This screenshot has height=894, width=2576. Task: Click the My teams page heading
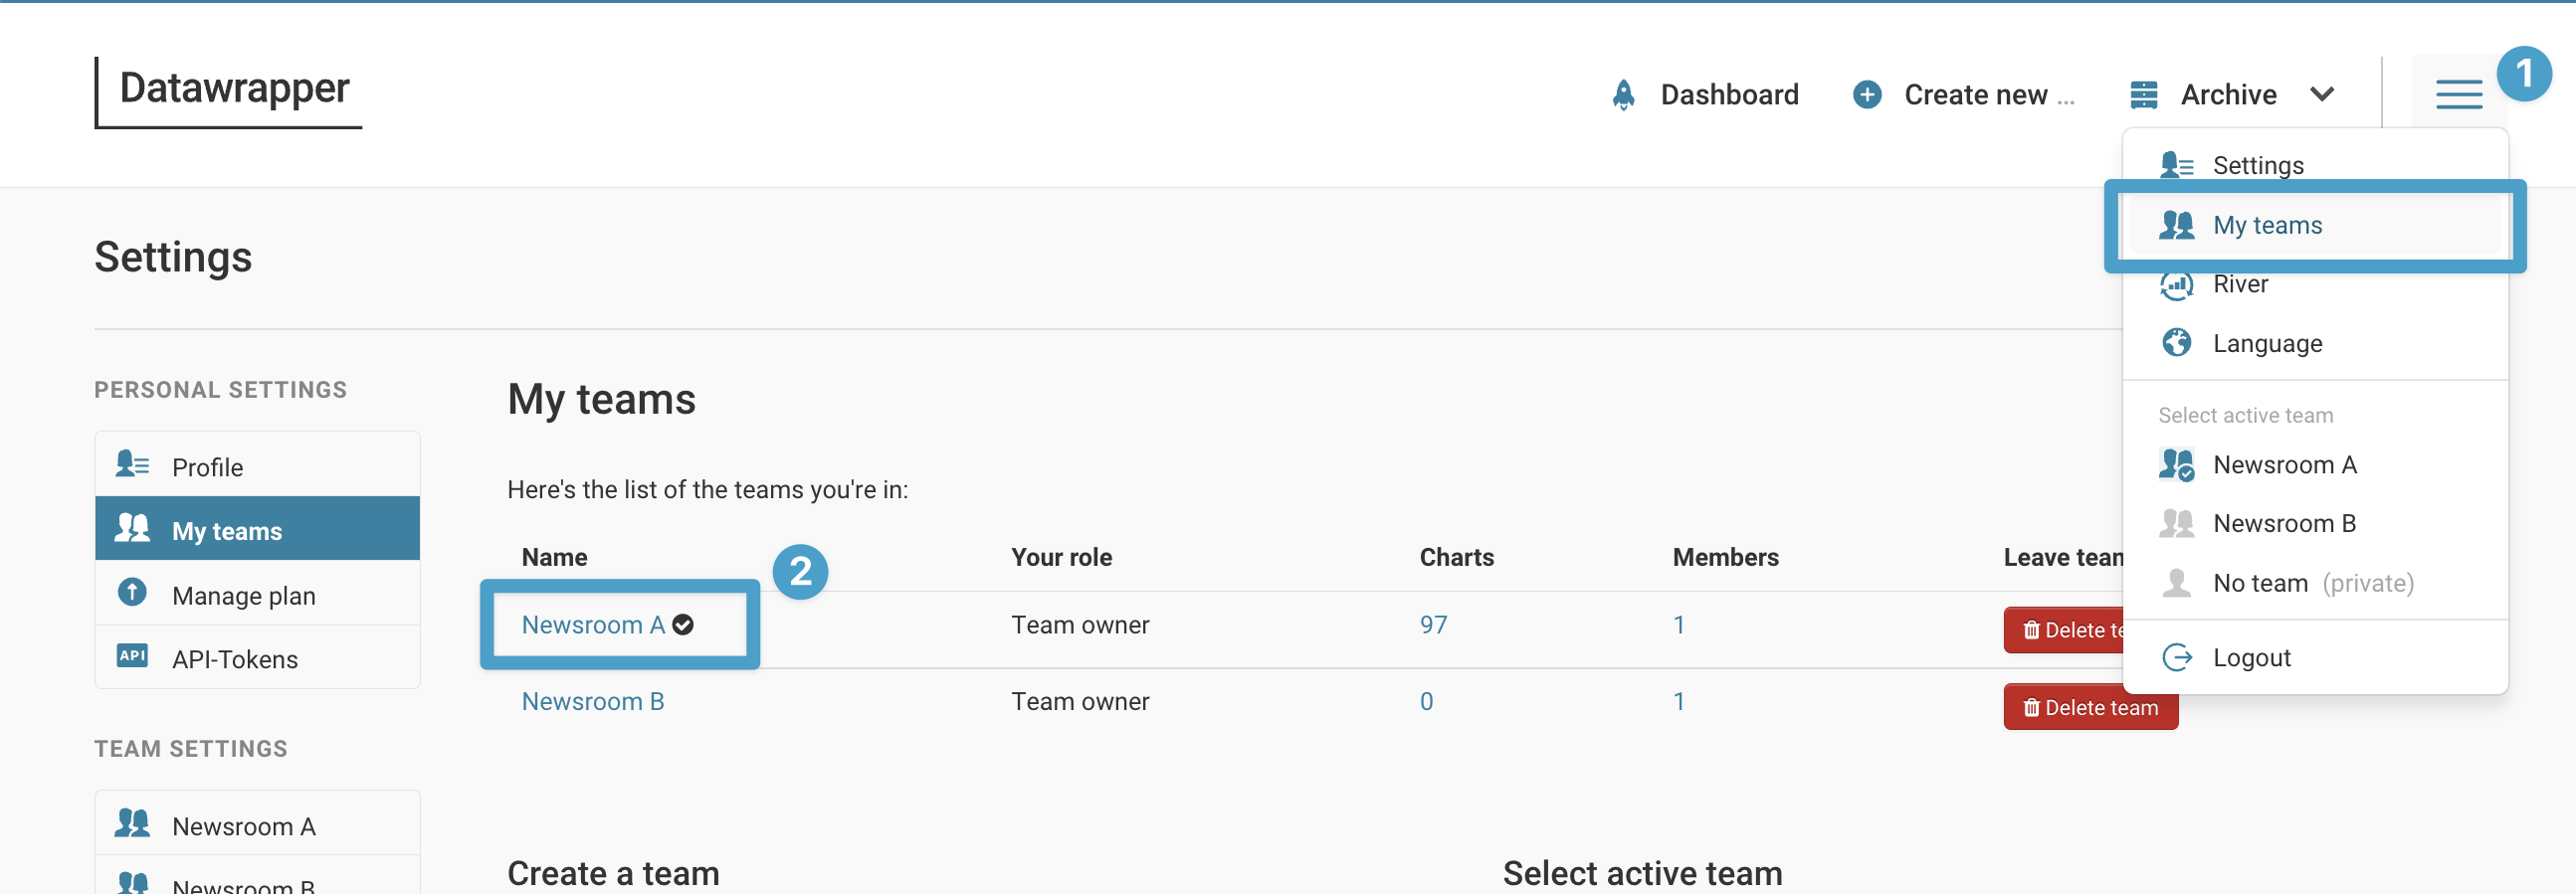[x=601, y=399]
